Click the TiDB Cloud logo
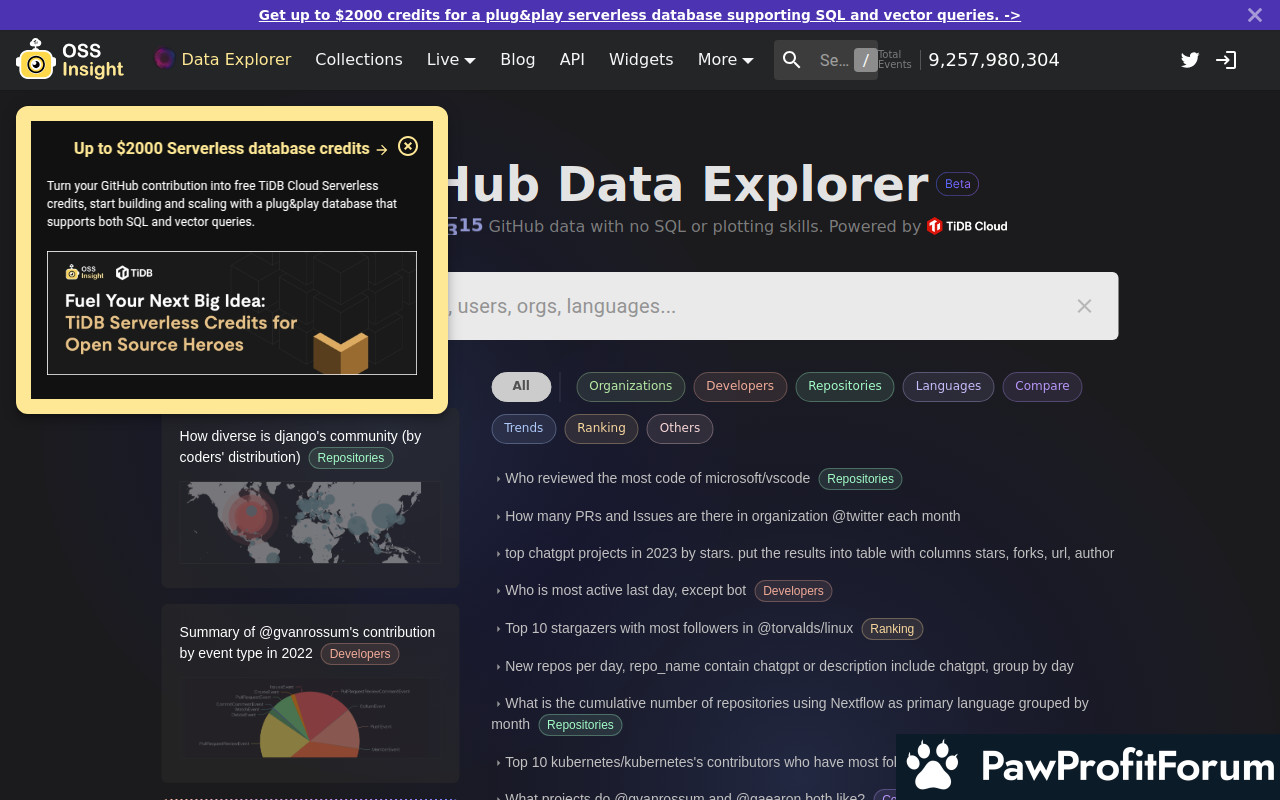The image size is (1280, 800). click(967, 226)
